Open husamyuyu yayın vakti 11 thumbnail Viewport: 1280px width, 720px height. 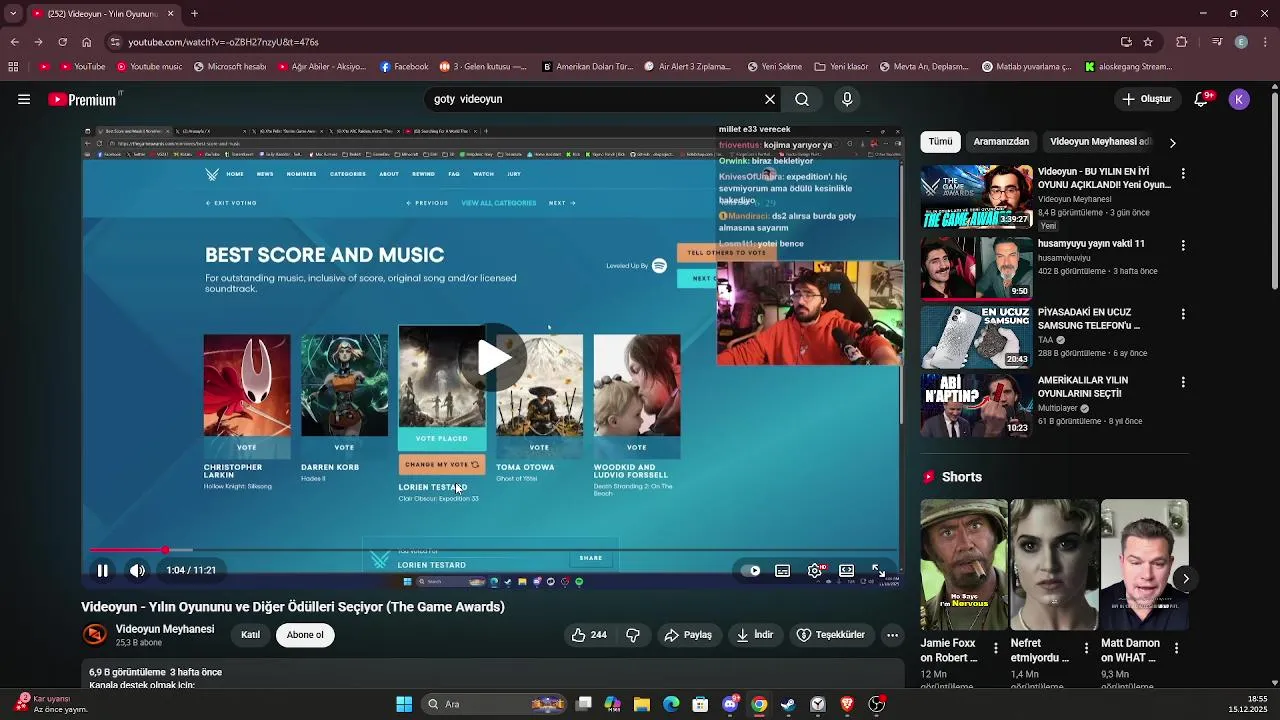pyautogui.click(x=977, y=268)
